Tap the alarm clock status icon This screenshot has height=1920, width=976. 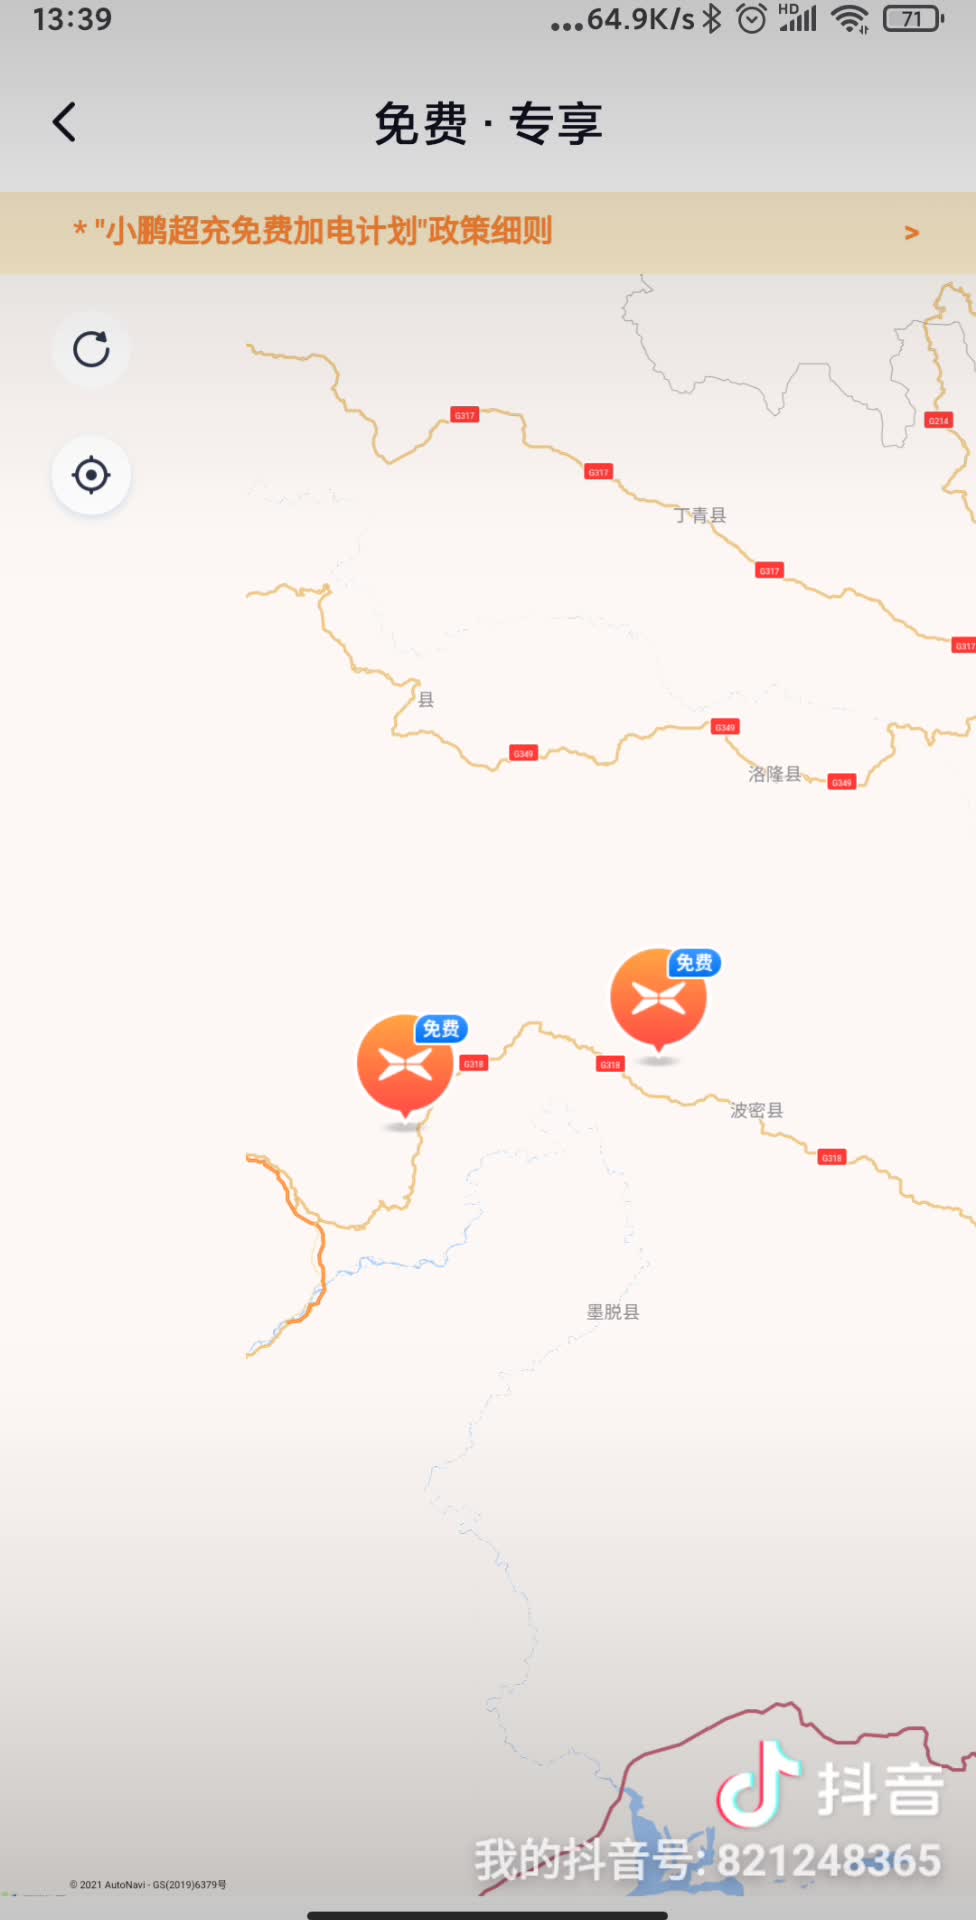tap(751, 19)
